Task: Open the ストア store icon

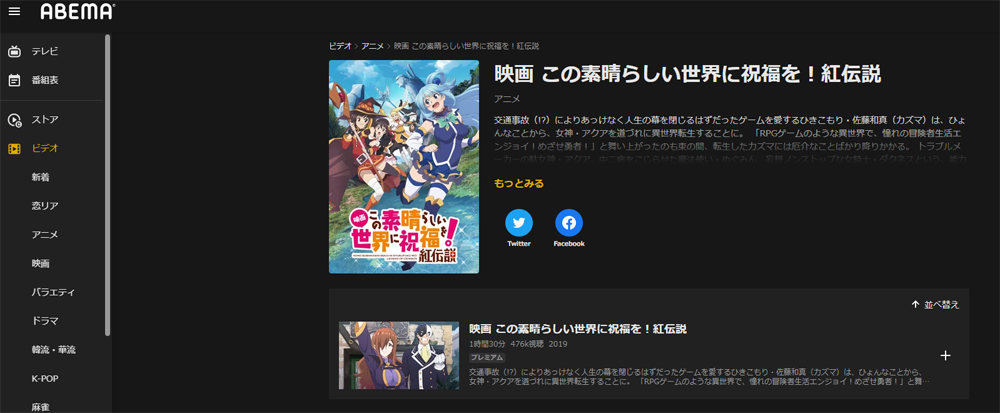Action: [14, 120]
